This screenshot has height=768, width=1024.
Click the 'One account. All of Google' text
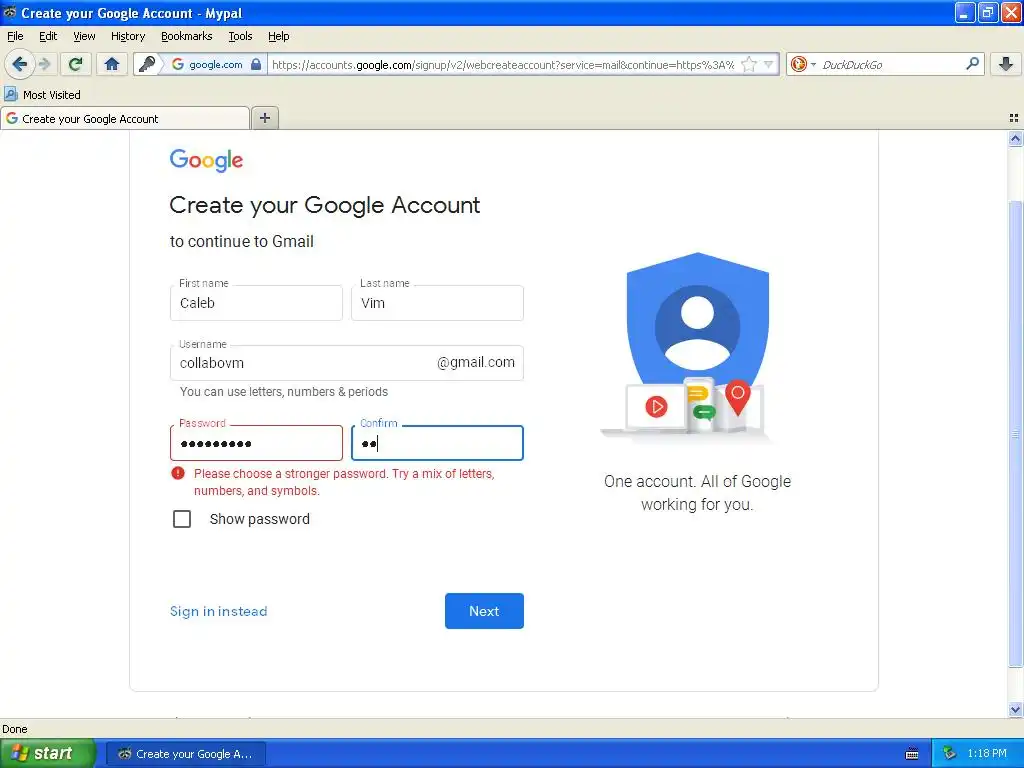click(697, 482)
